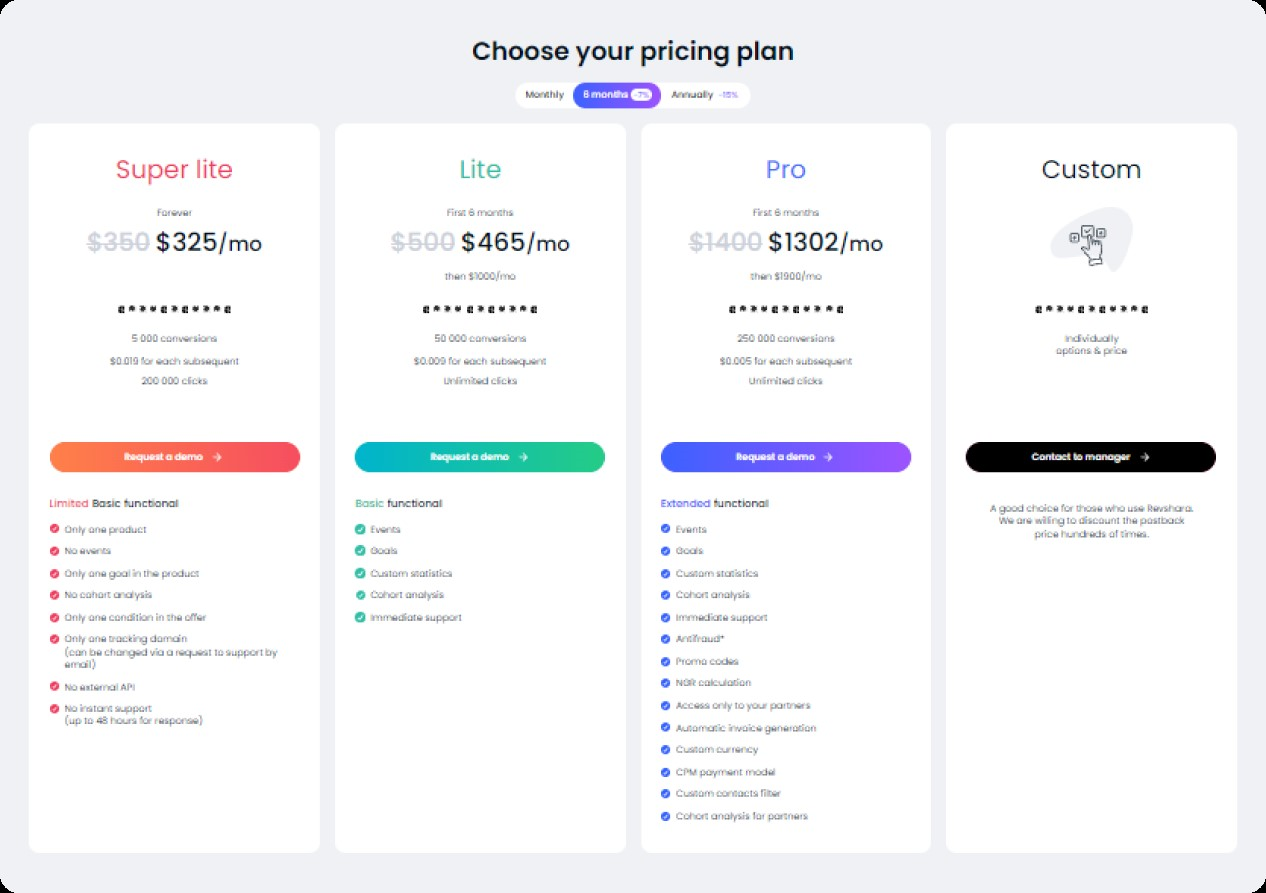
Task: Click the blue check icon beside Promo codes
Action: pyautogui.click(x=666, y=661)
